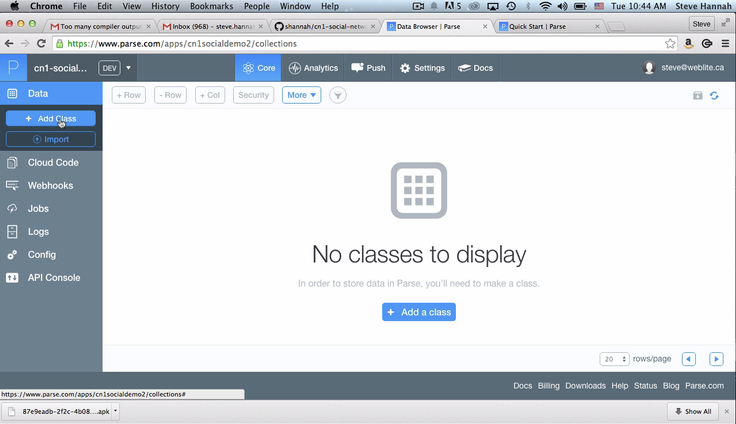
Task: Open the downloaded apk options arrow
Action: coord(115,411)
